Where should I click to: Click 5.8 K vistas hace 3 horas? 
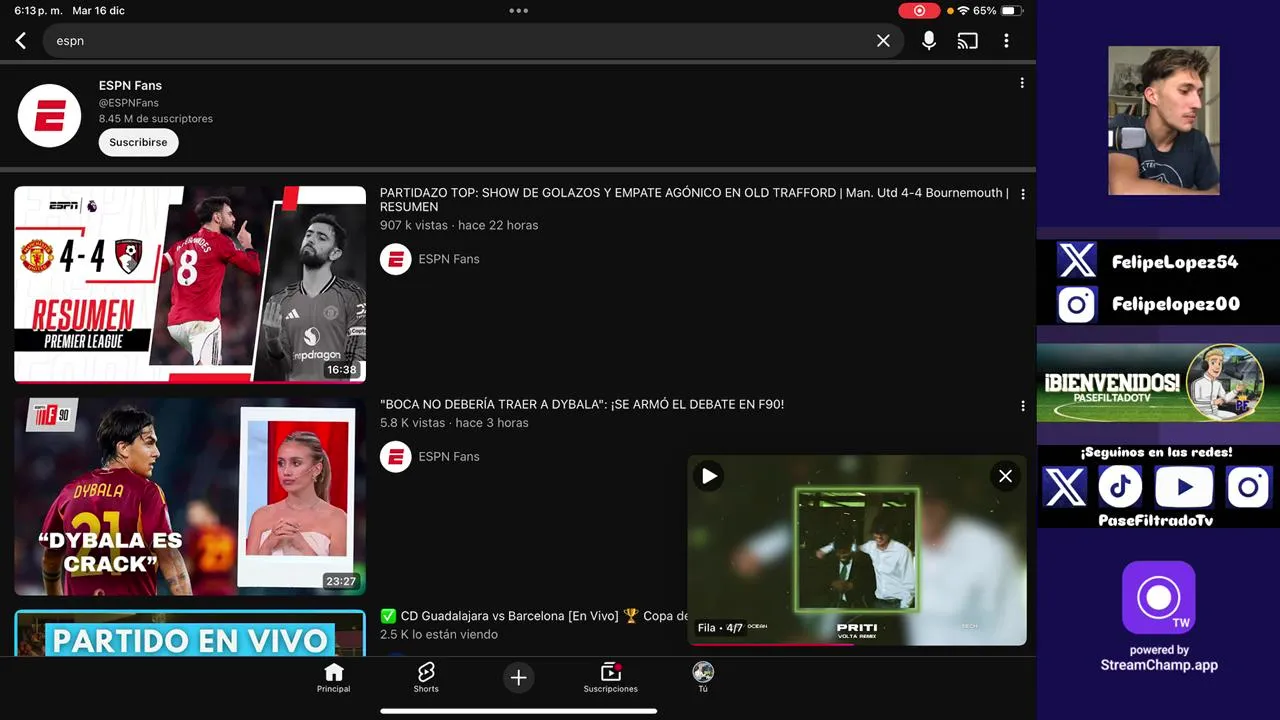point(454,423)
